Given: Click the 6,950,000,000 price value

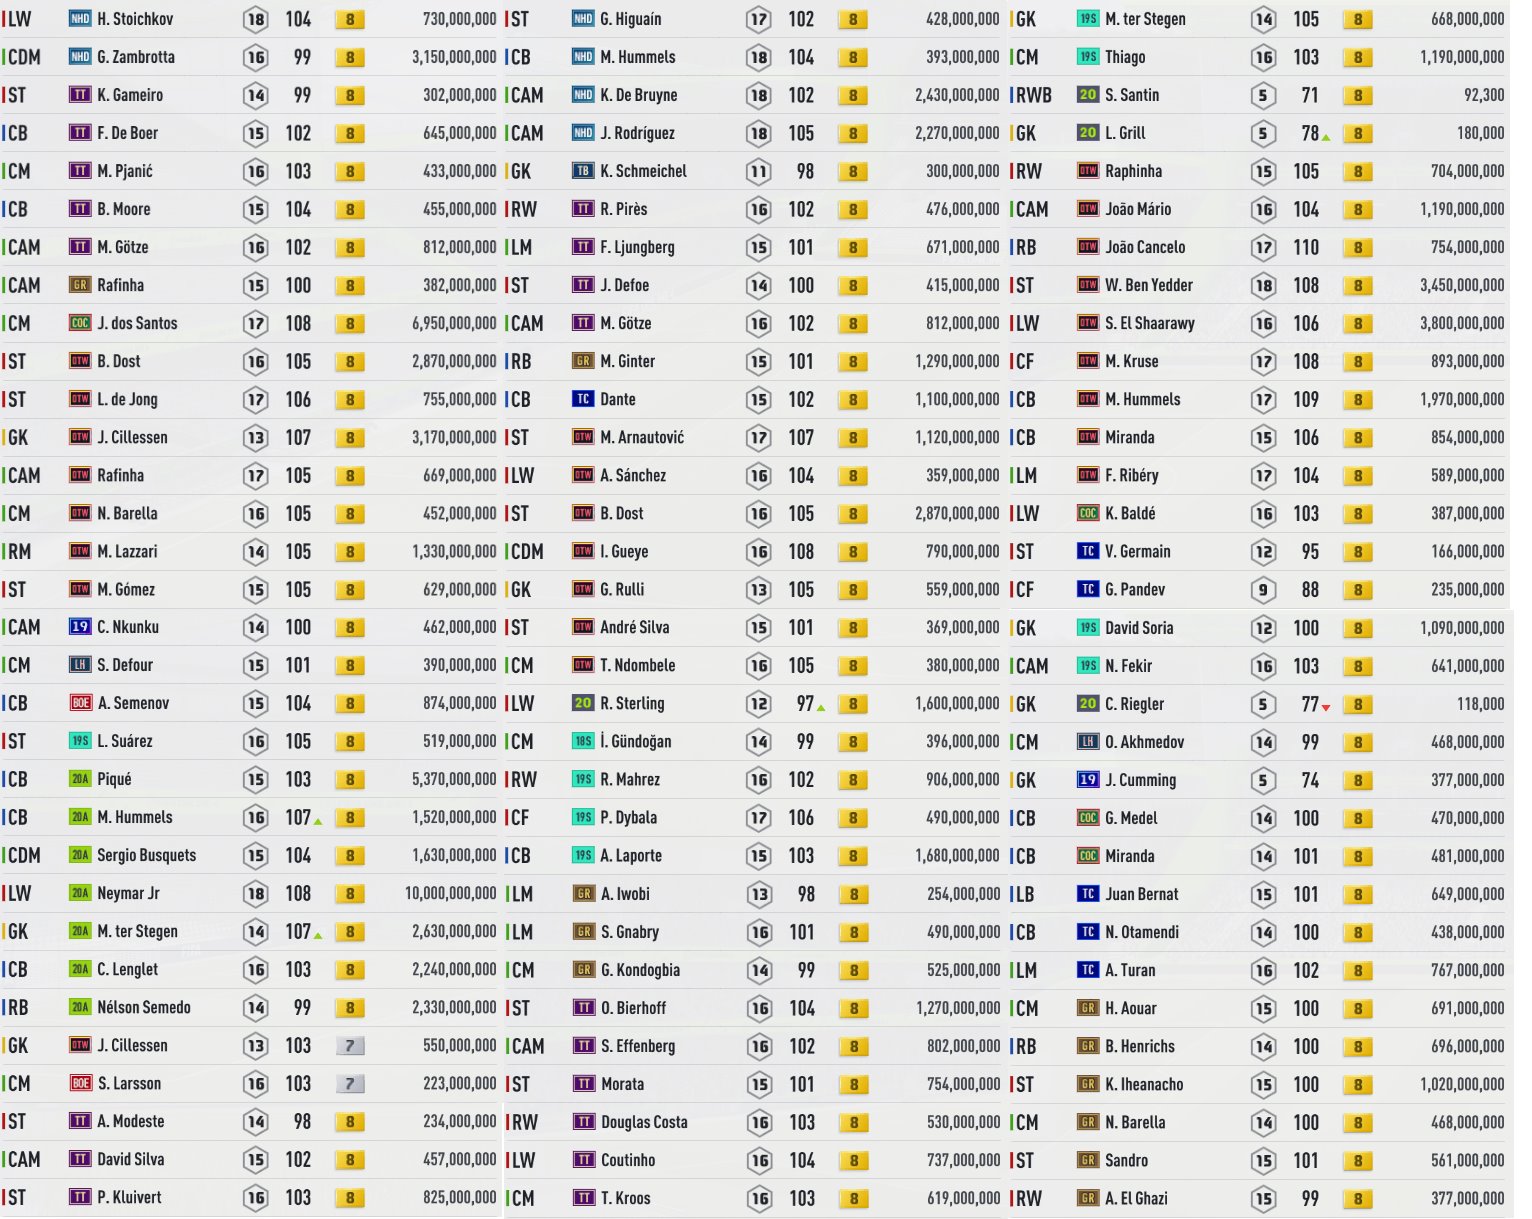Looking at the screenshot, I should pos(454,323).
